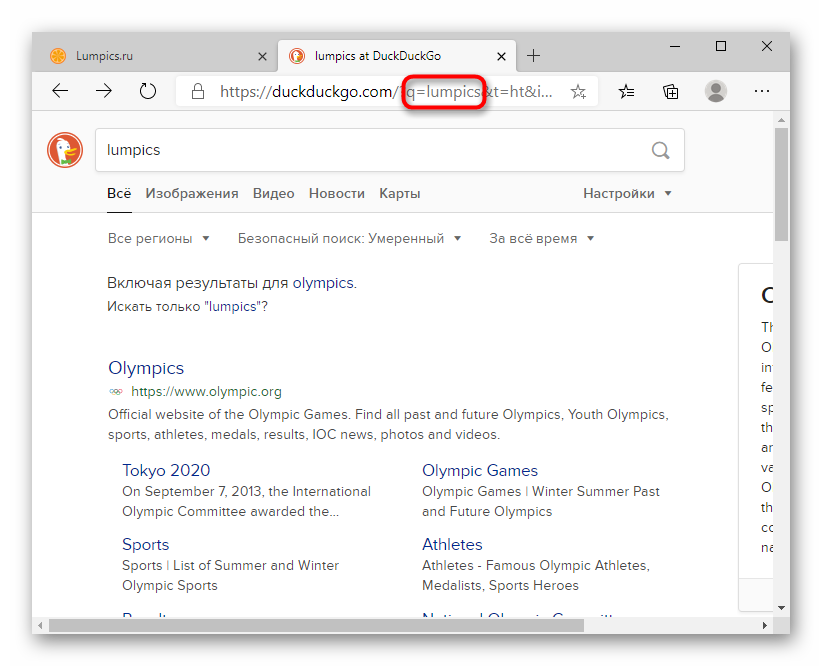The height and width of the screenshot is (666, 822).
Task: Open the Tokyo 2020 sublink
Action: [x=166, y=471]
